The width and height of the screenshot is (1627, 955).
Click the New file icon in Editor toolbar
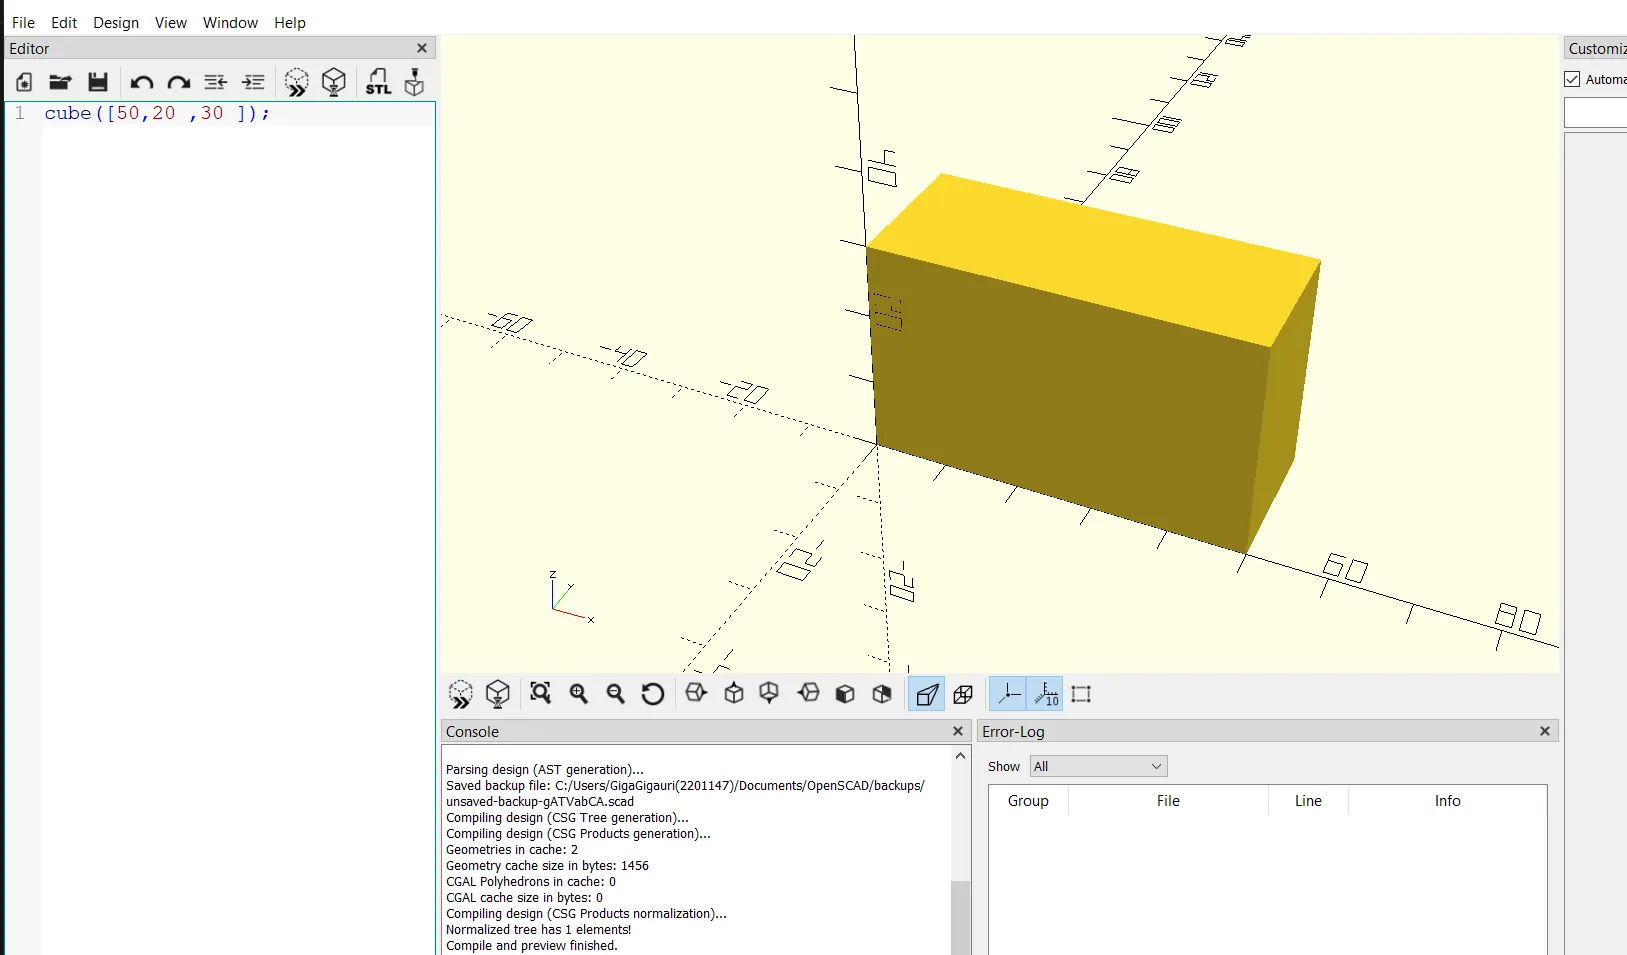pyautogui.click(x=24, y=83)
